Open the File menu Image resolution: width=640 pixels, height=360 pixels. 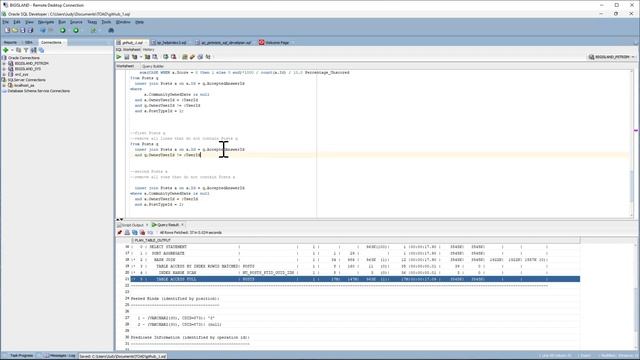tap(6, 22)
